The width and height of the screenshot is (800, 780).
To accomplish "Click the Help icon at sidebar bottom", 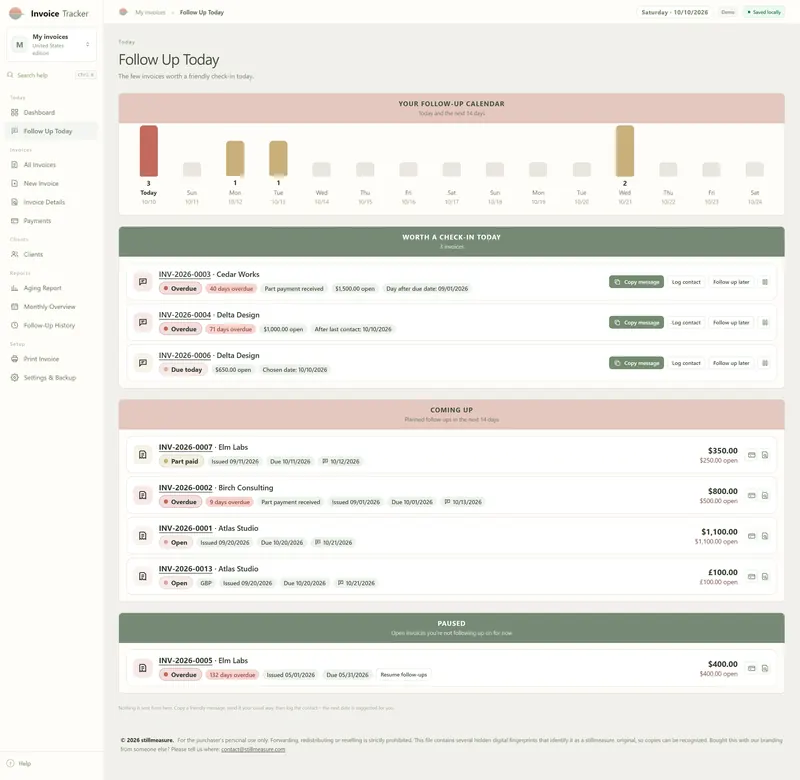I will pyautogui.click(x=10, y=763).
